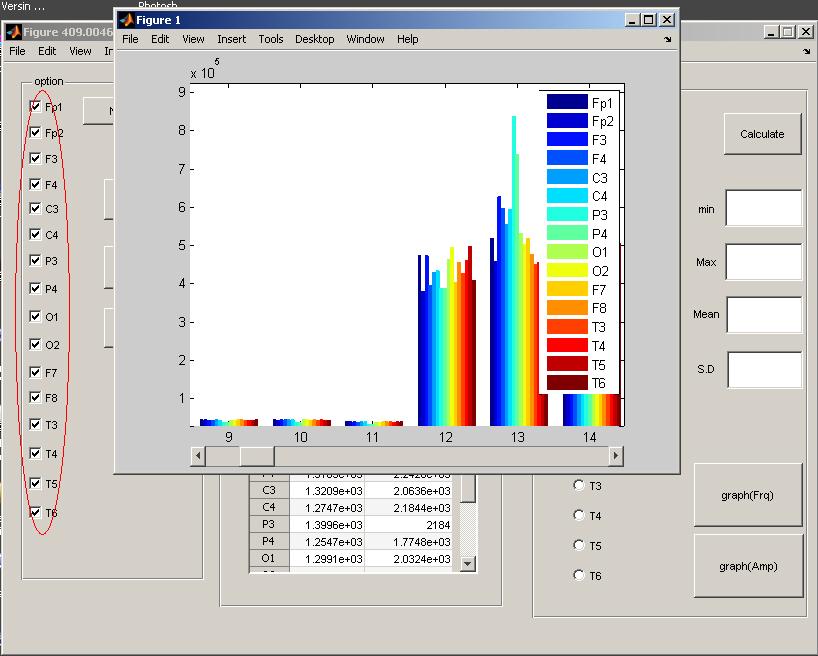Open the Help menu in Figure 1
This screenshot has height=656, width=818.
(407, 39)
